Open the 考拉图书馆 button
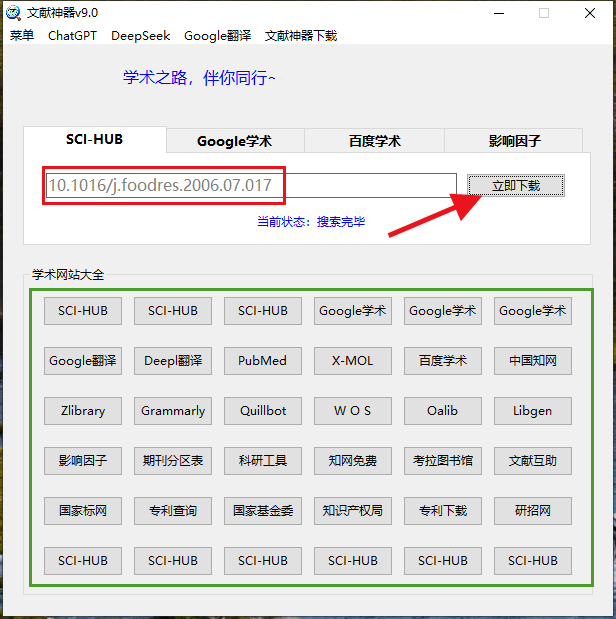 443,461
